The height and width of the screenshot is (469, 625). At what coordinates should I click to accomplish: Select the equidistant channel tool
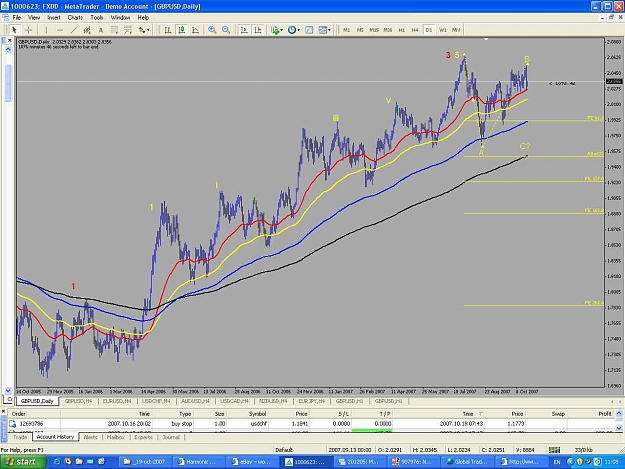click(x=87, y=30)
